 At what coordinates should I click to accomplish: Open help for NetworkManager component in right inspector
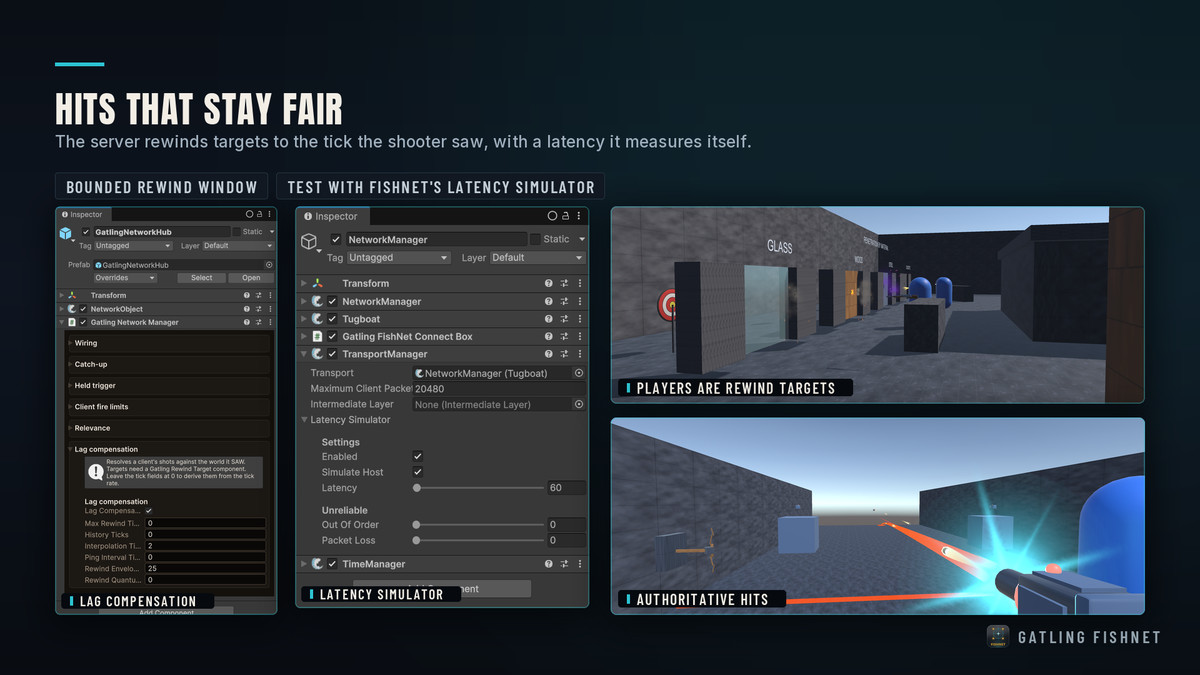pyautogui.click(x=548, y=301)
